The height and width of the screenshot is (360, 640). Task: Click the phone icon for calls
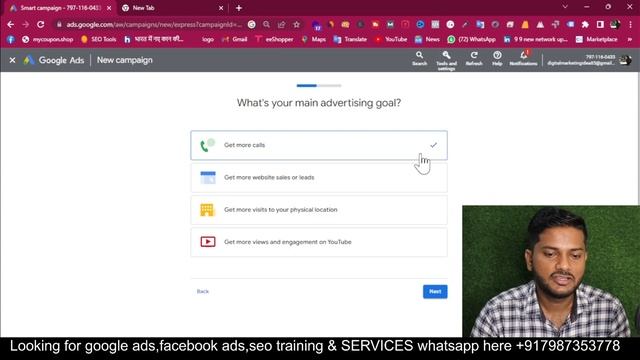click(x=207, y=145)
